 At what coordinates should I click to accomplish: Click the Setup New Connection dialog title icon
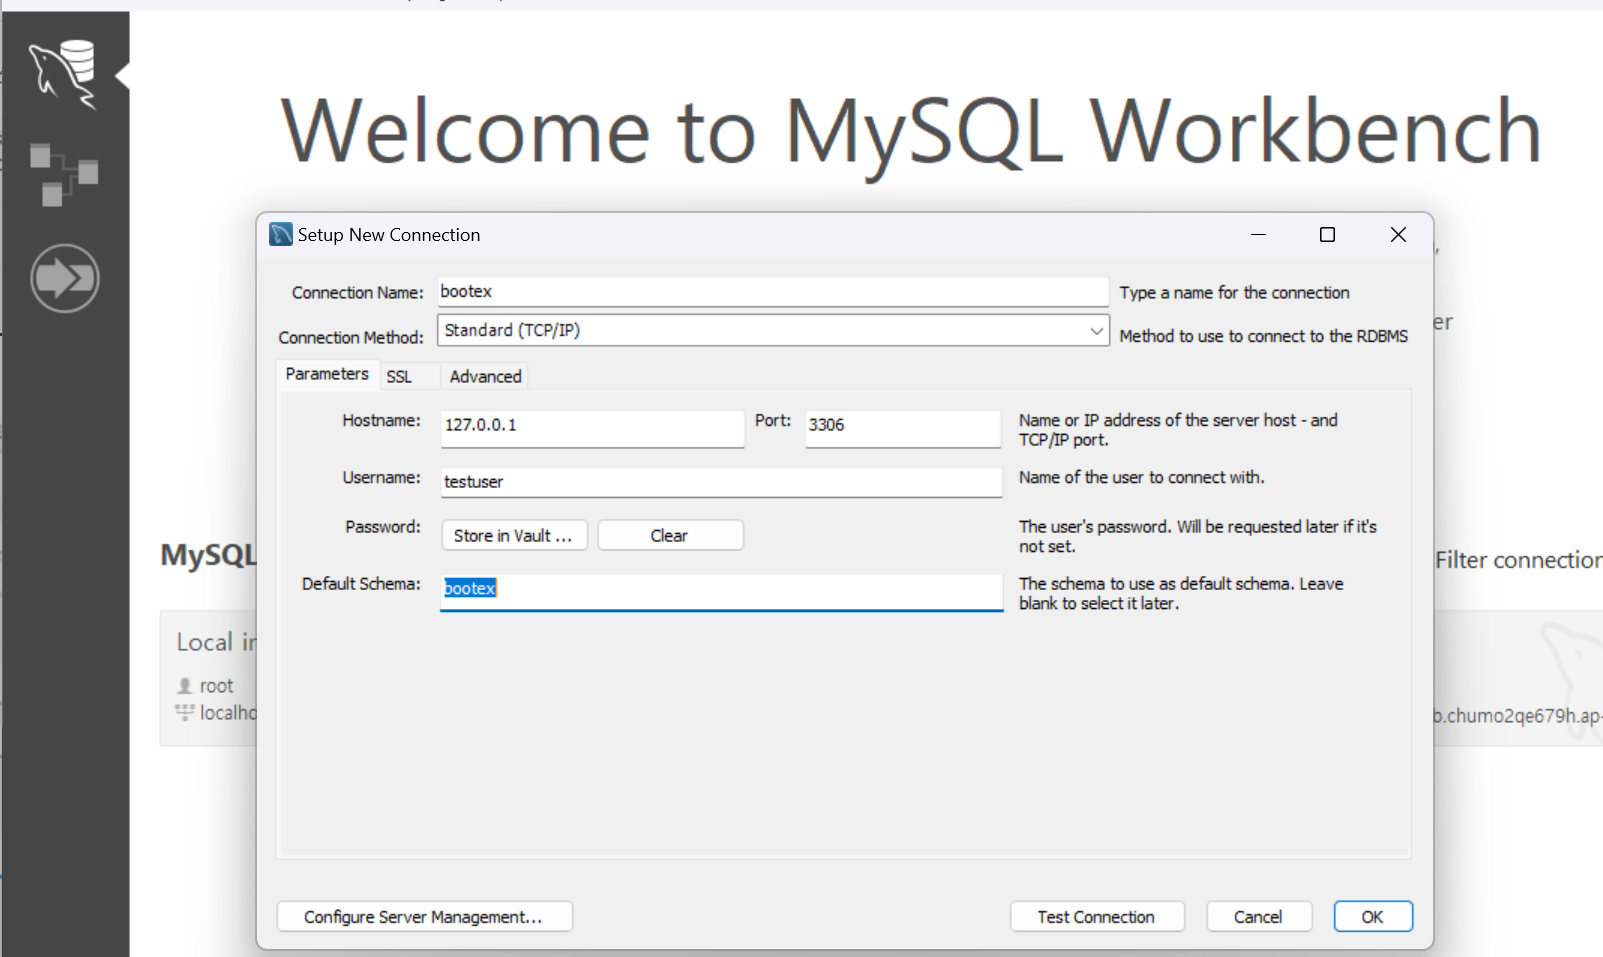tap(281, 235)
